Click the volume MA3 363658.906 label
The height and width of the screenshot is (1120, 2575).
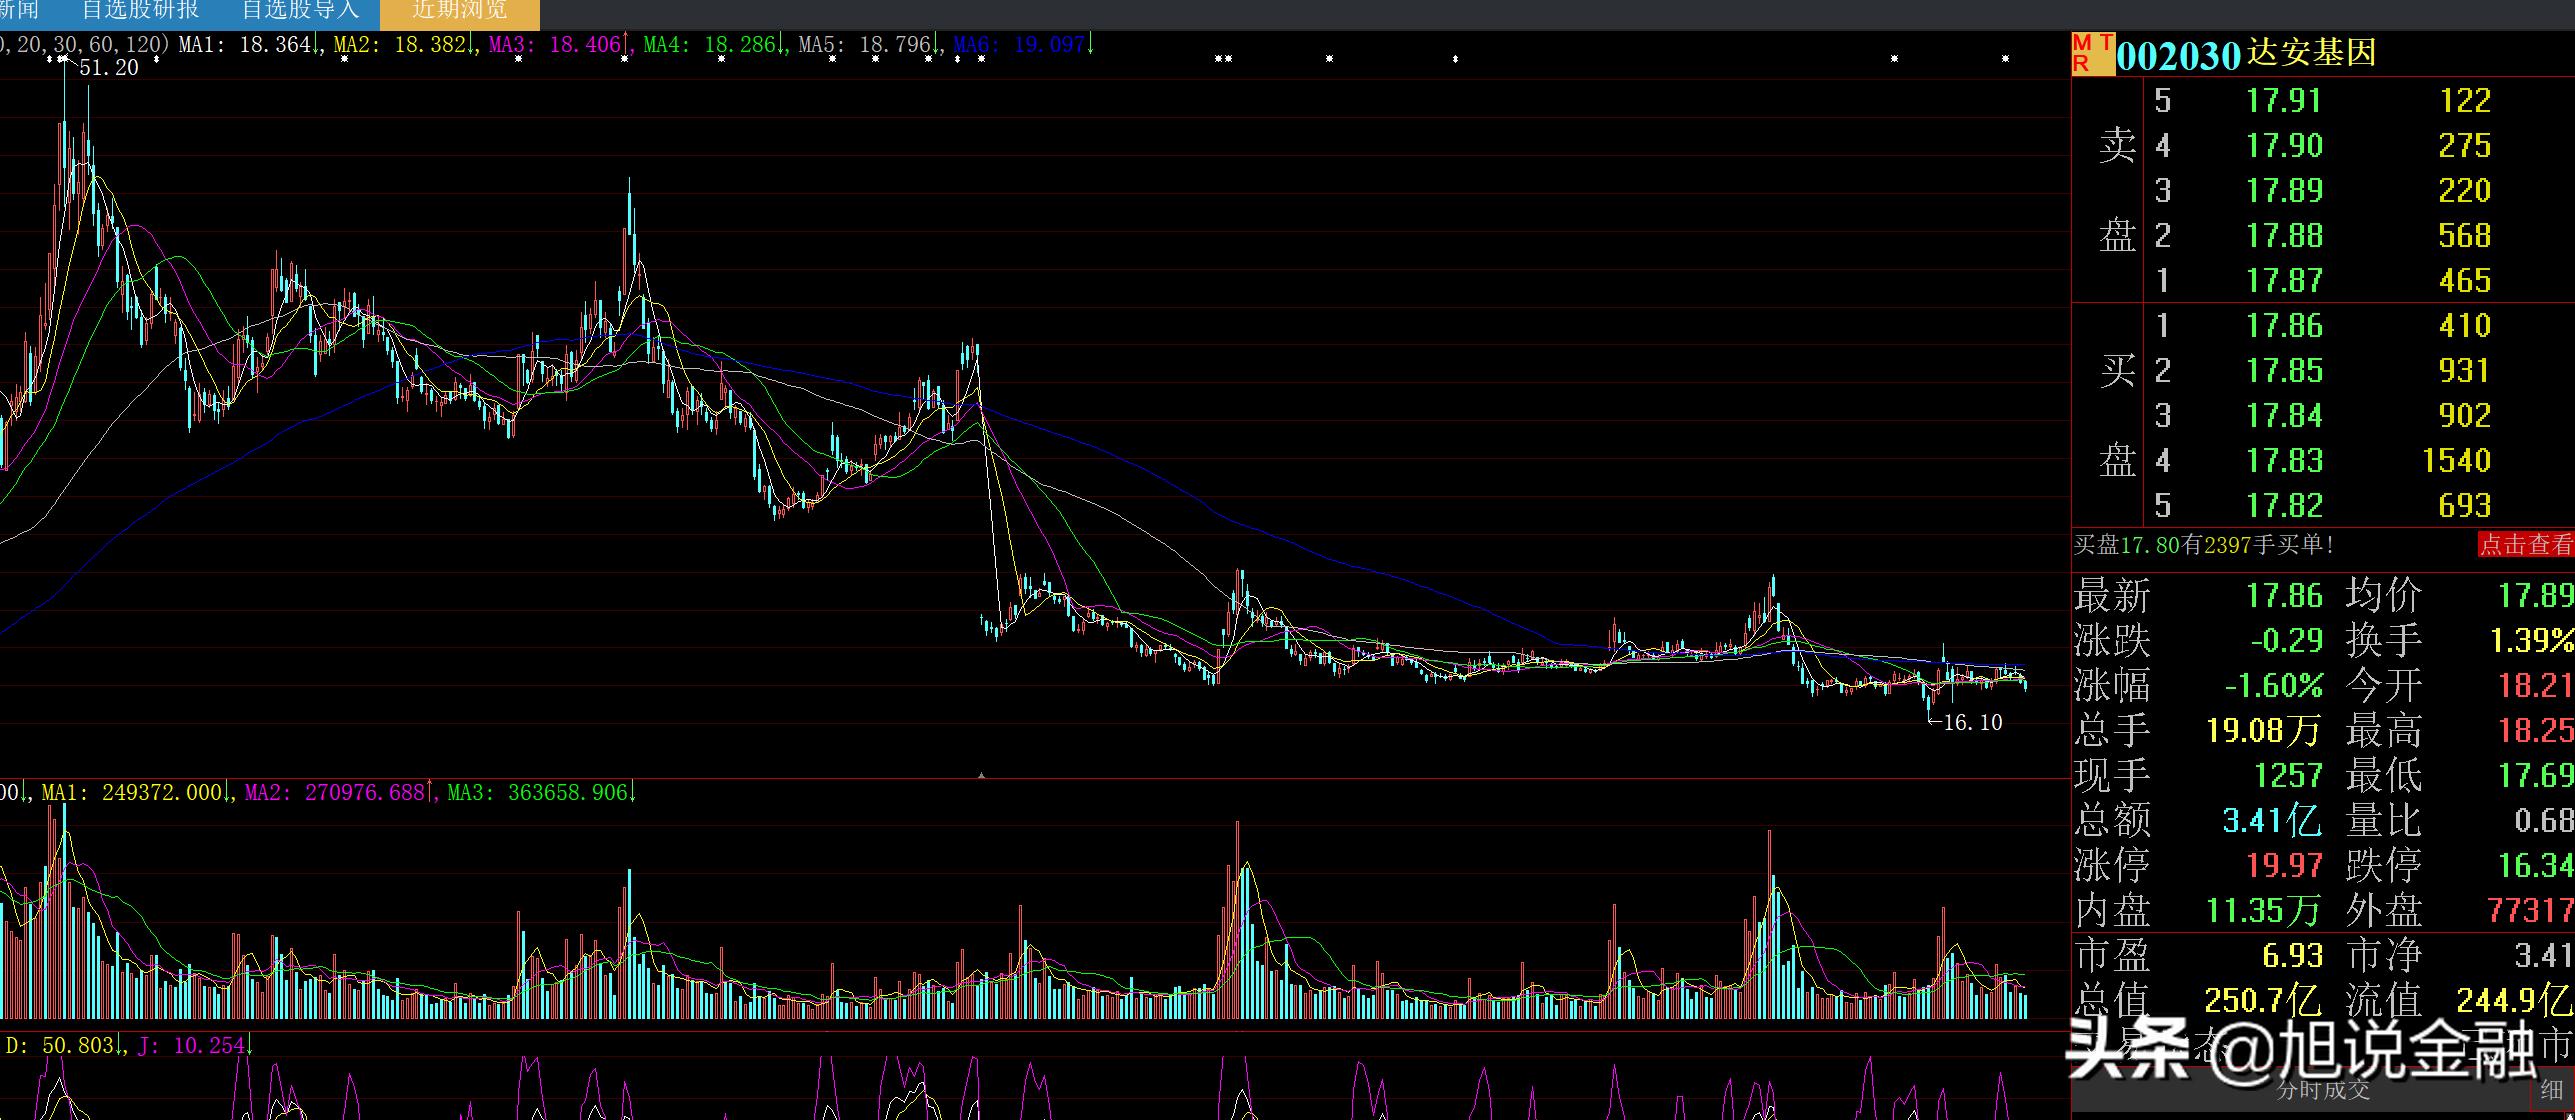538,793
